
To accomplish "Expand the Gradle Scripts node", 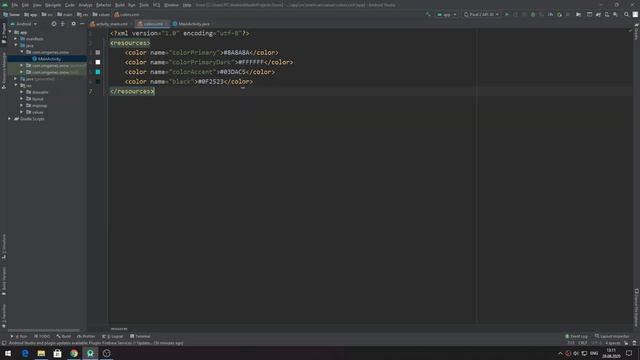I will click(10, 119).
